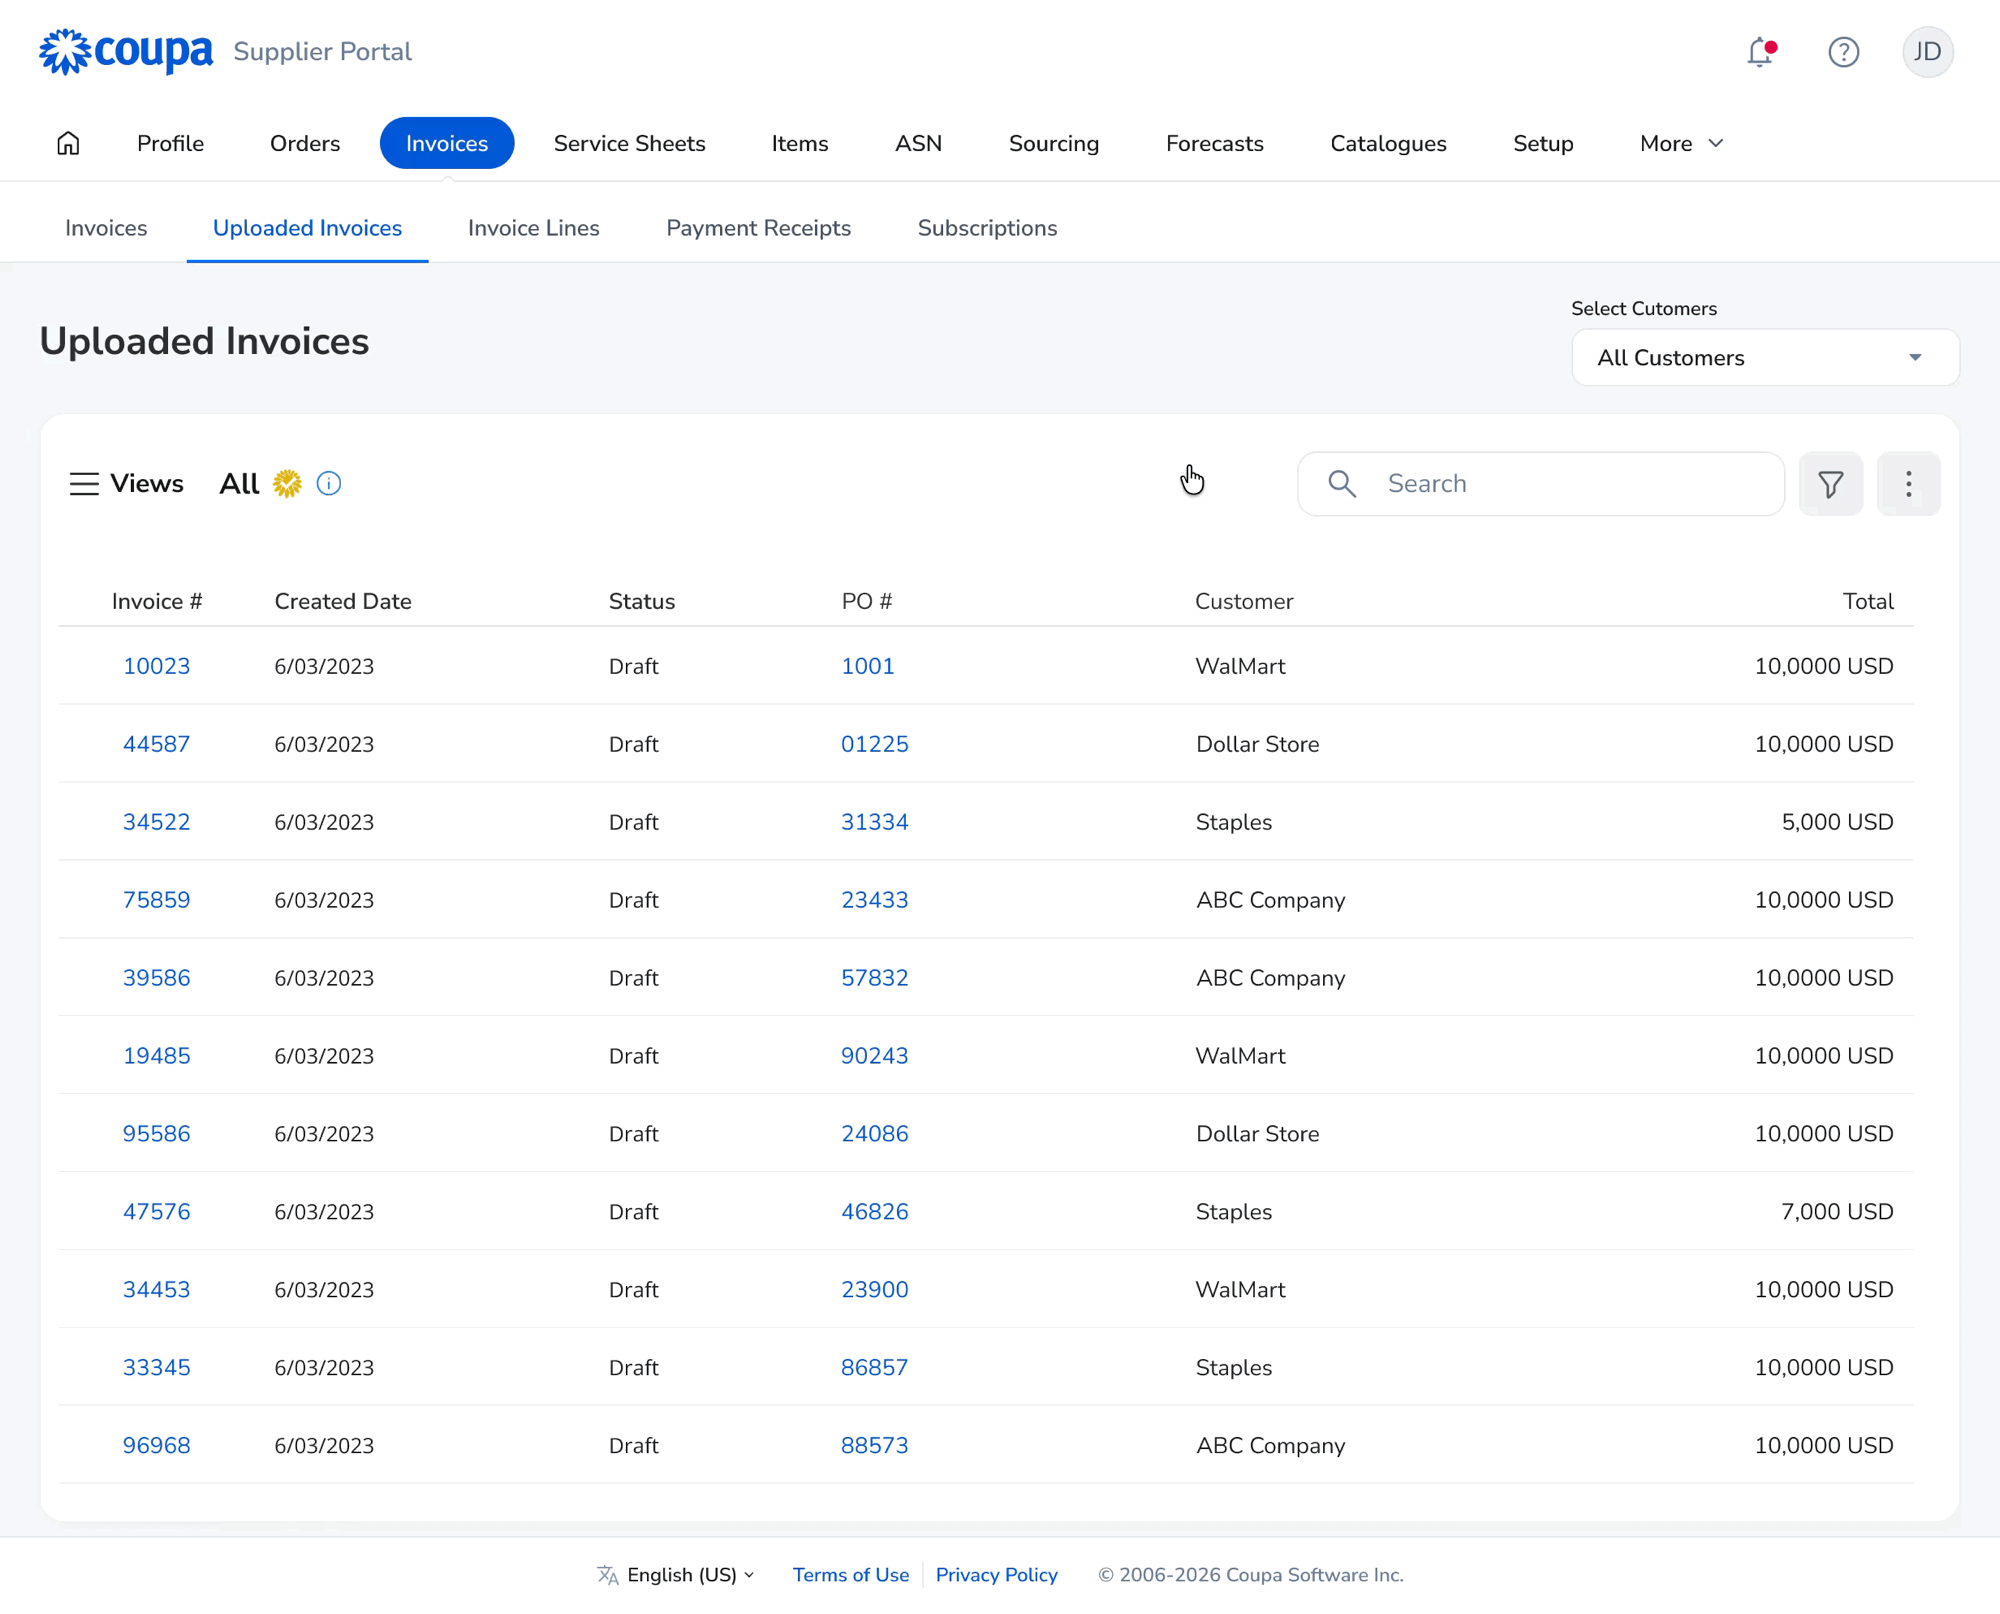Image resolution: width=2000 pixels, height=1614 pixels.
Task: Open invoice 19485
Action: point(156,1056)
